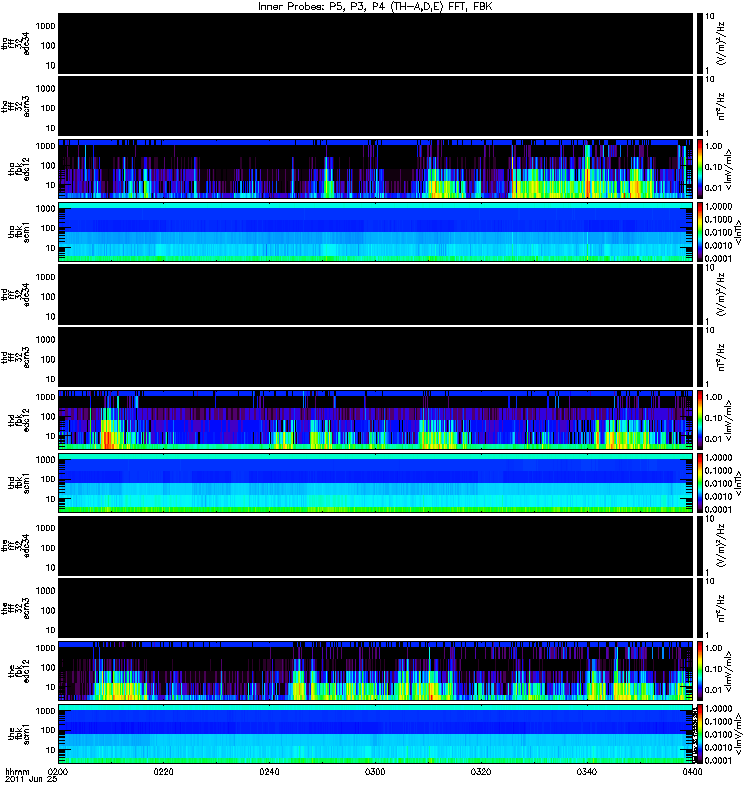750x800 pixels.
Task: Click the '2011 Jun 25' date label
Action: (31, 779)
